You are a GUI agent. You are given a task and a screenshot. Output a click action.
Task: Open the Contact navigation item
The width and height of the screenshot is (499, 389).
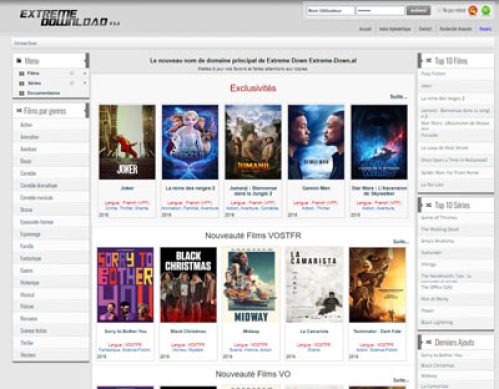pos(425,29)
